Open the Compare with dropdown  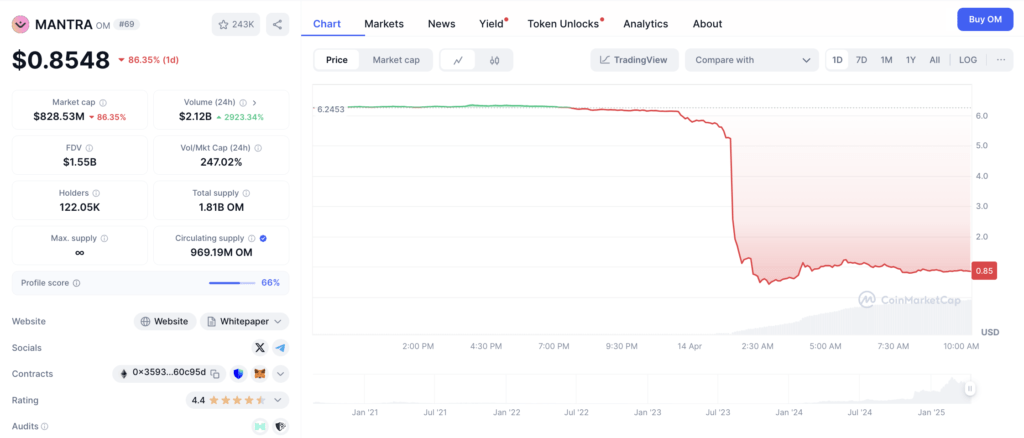[752, 60]
